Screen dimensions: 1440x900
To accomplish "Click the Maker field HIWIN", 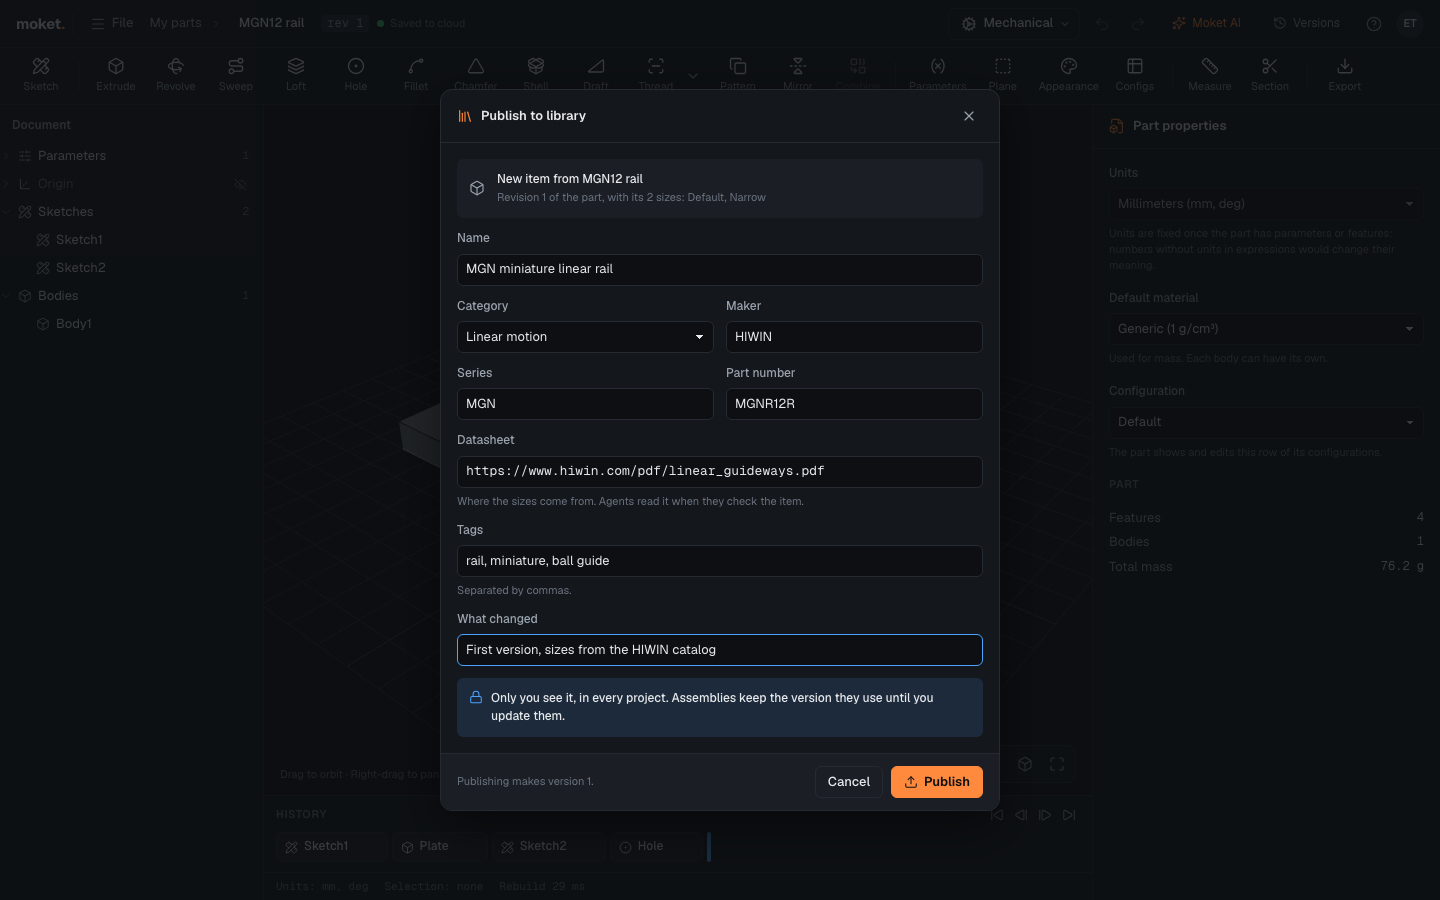I will (854, 337).
